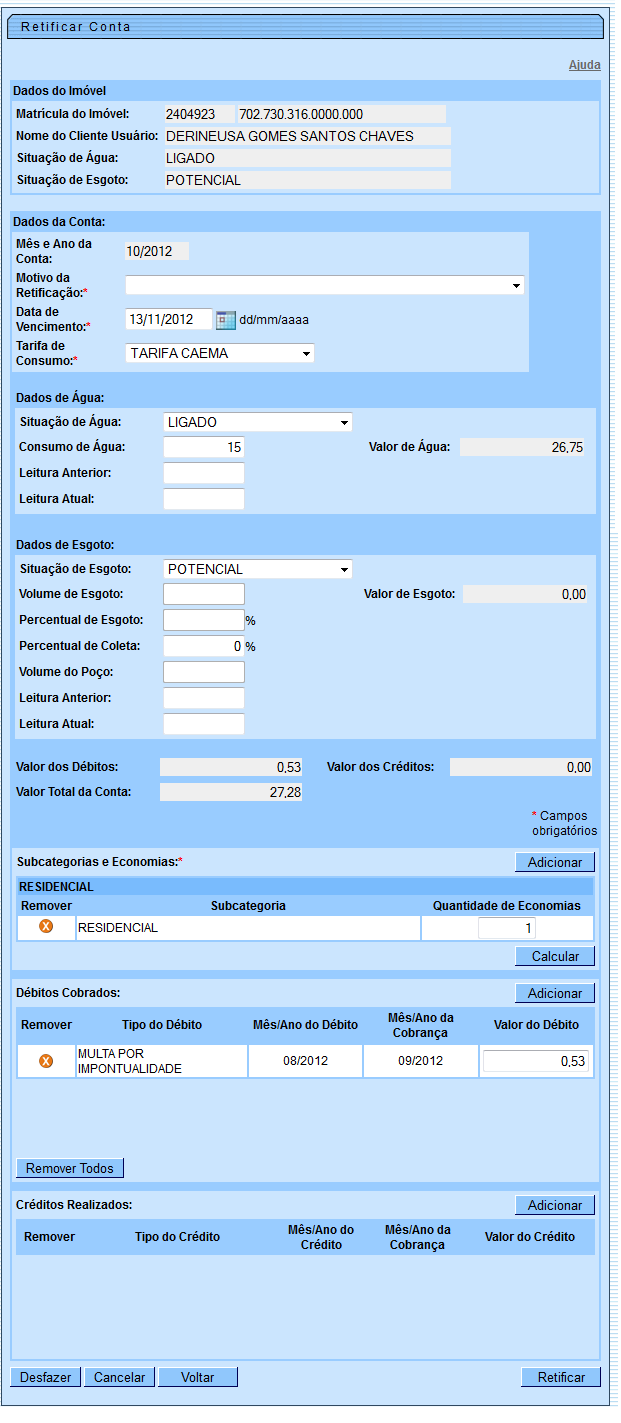Focus the Volume de Esgoto field
621x1423 pixels.
204,594
